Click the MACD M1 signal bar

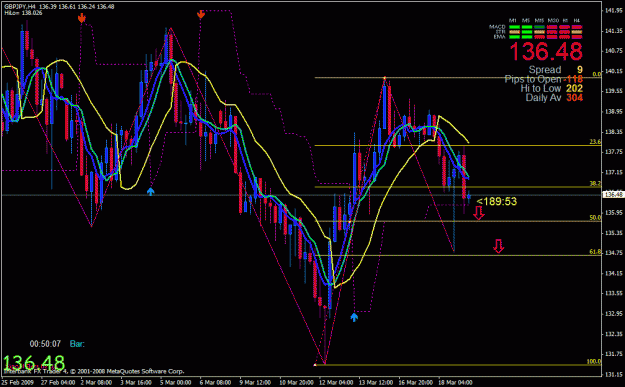[x=515, y=27]
